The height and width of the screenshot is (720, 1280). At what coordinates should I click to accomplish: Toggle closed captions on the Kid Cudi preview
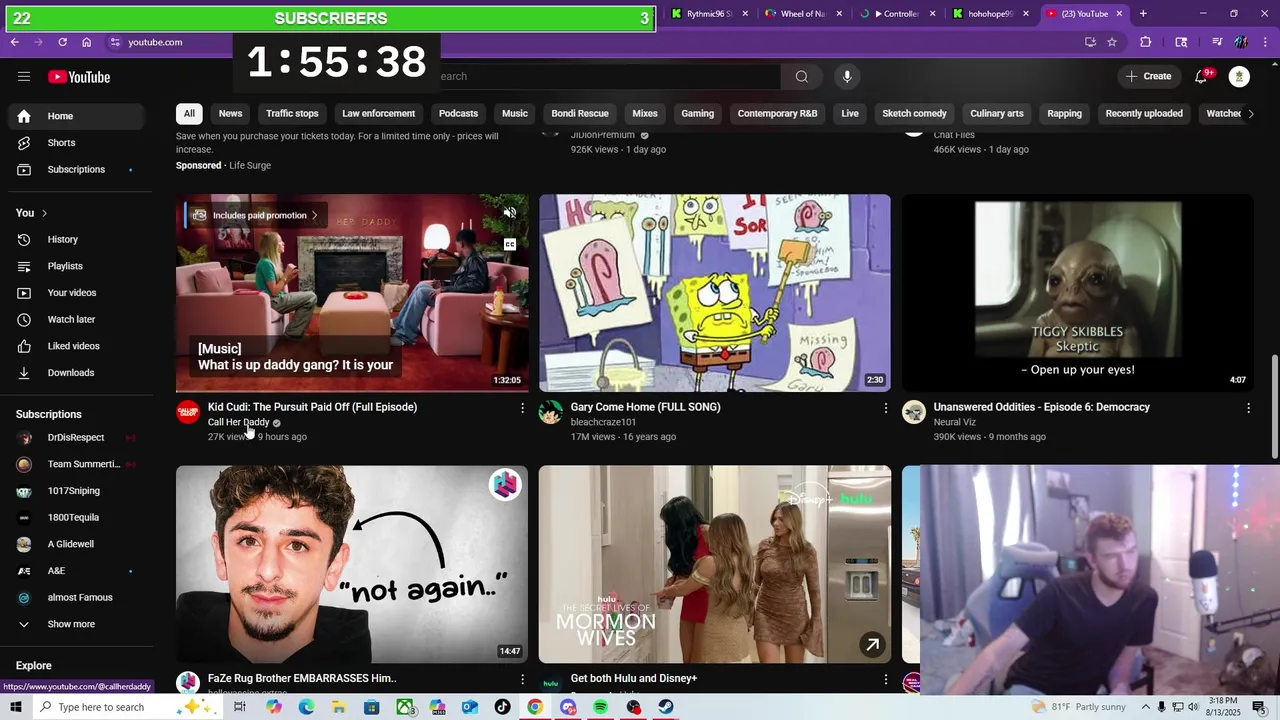510,245
